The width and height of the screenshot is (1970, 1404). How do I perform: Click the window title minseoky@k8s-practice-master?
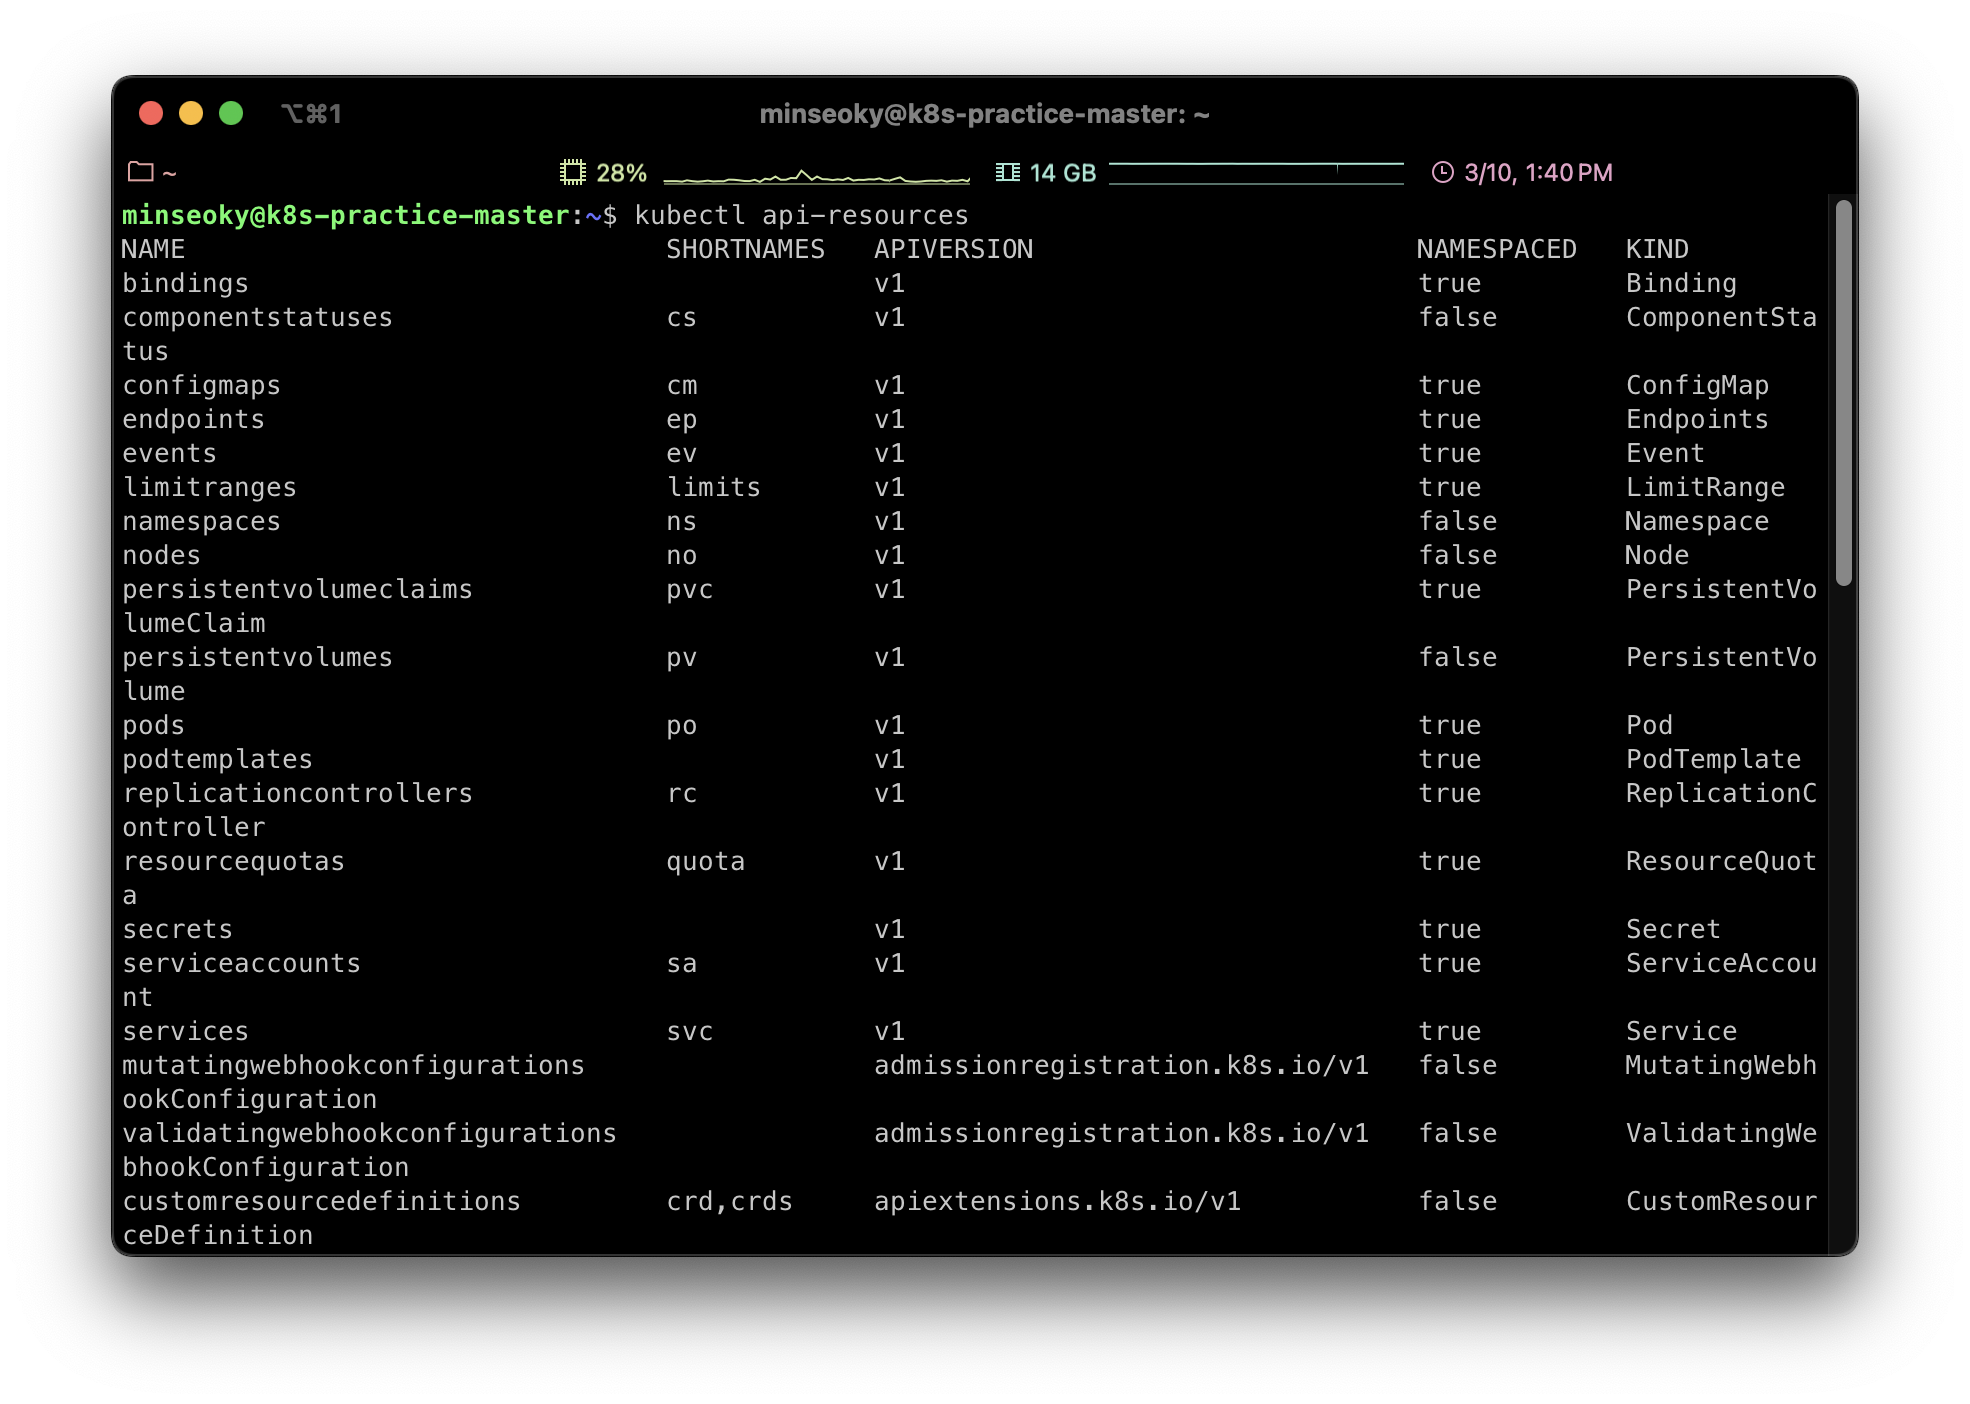[984, 114]
